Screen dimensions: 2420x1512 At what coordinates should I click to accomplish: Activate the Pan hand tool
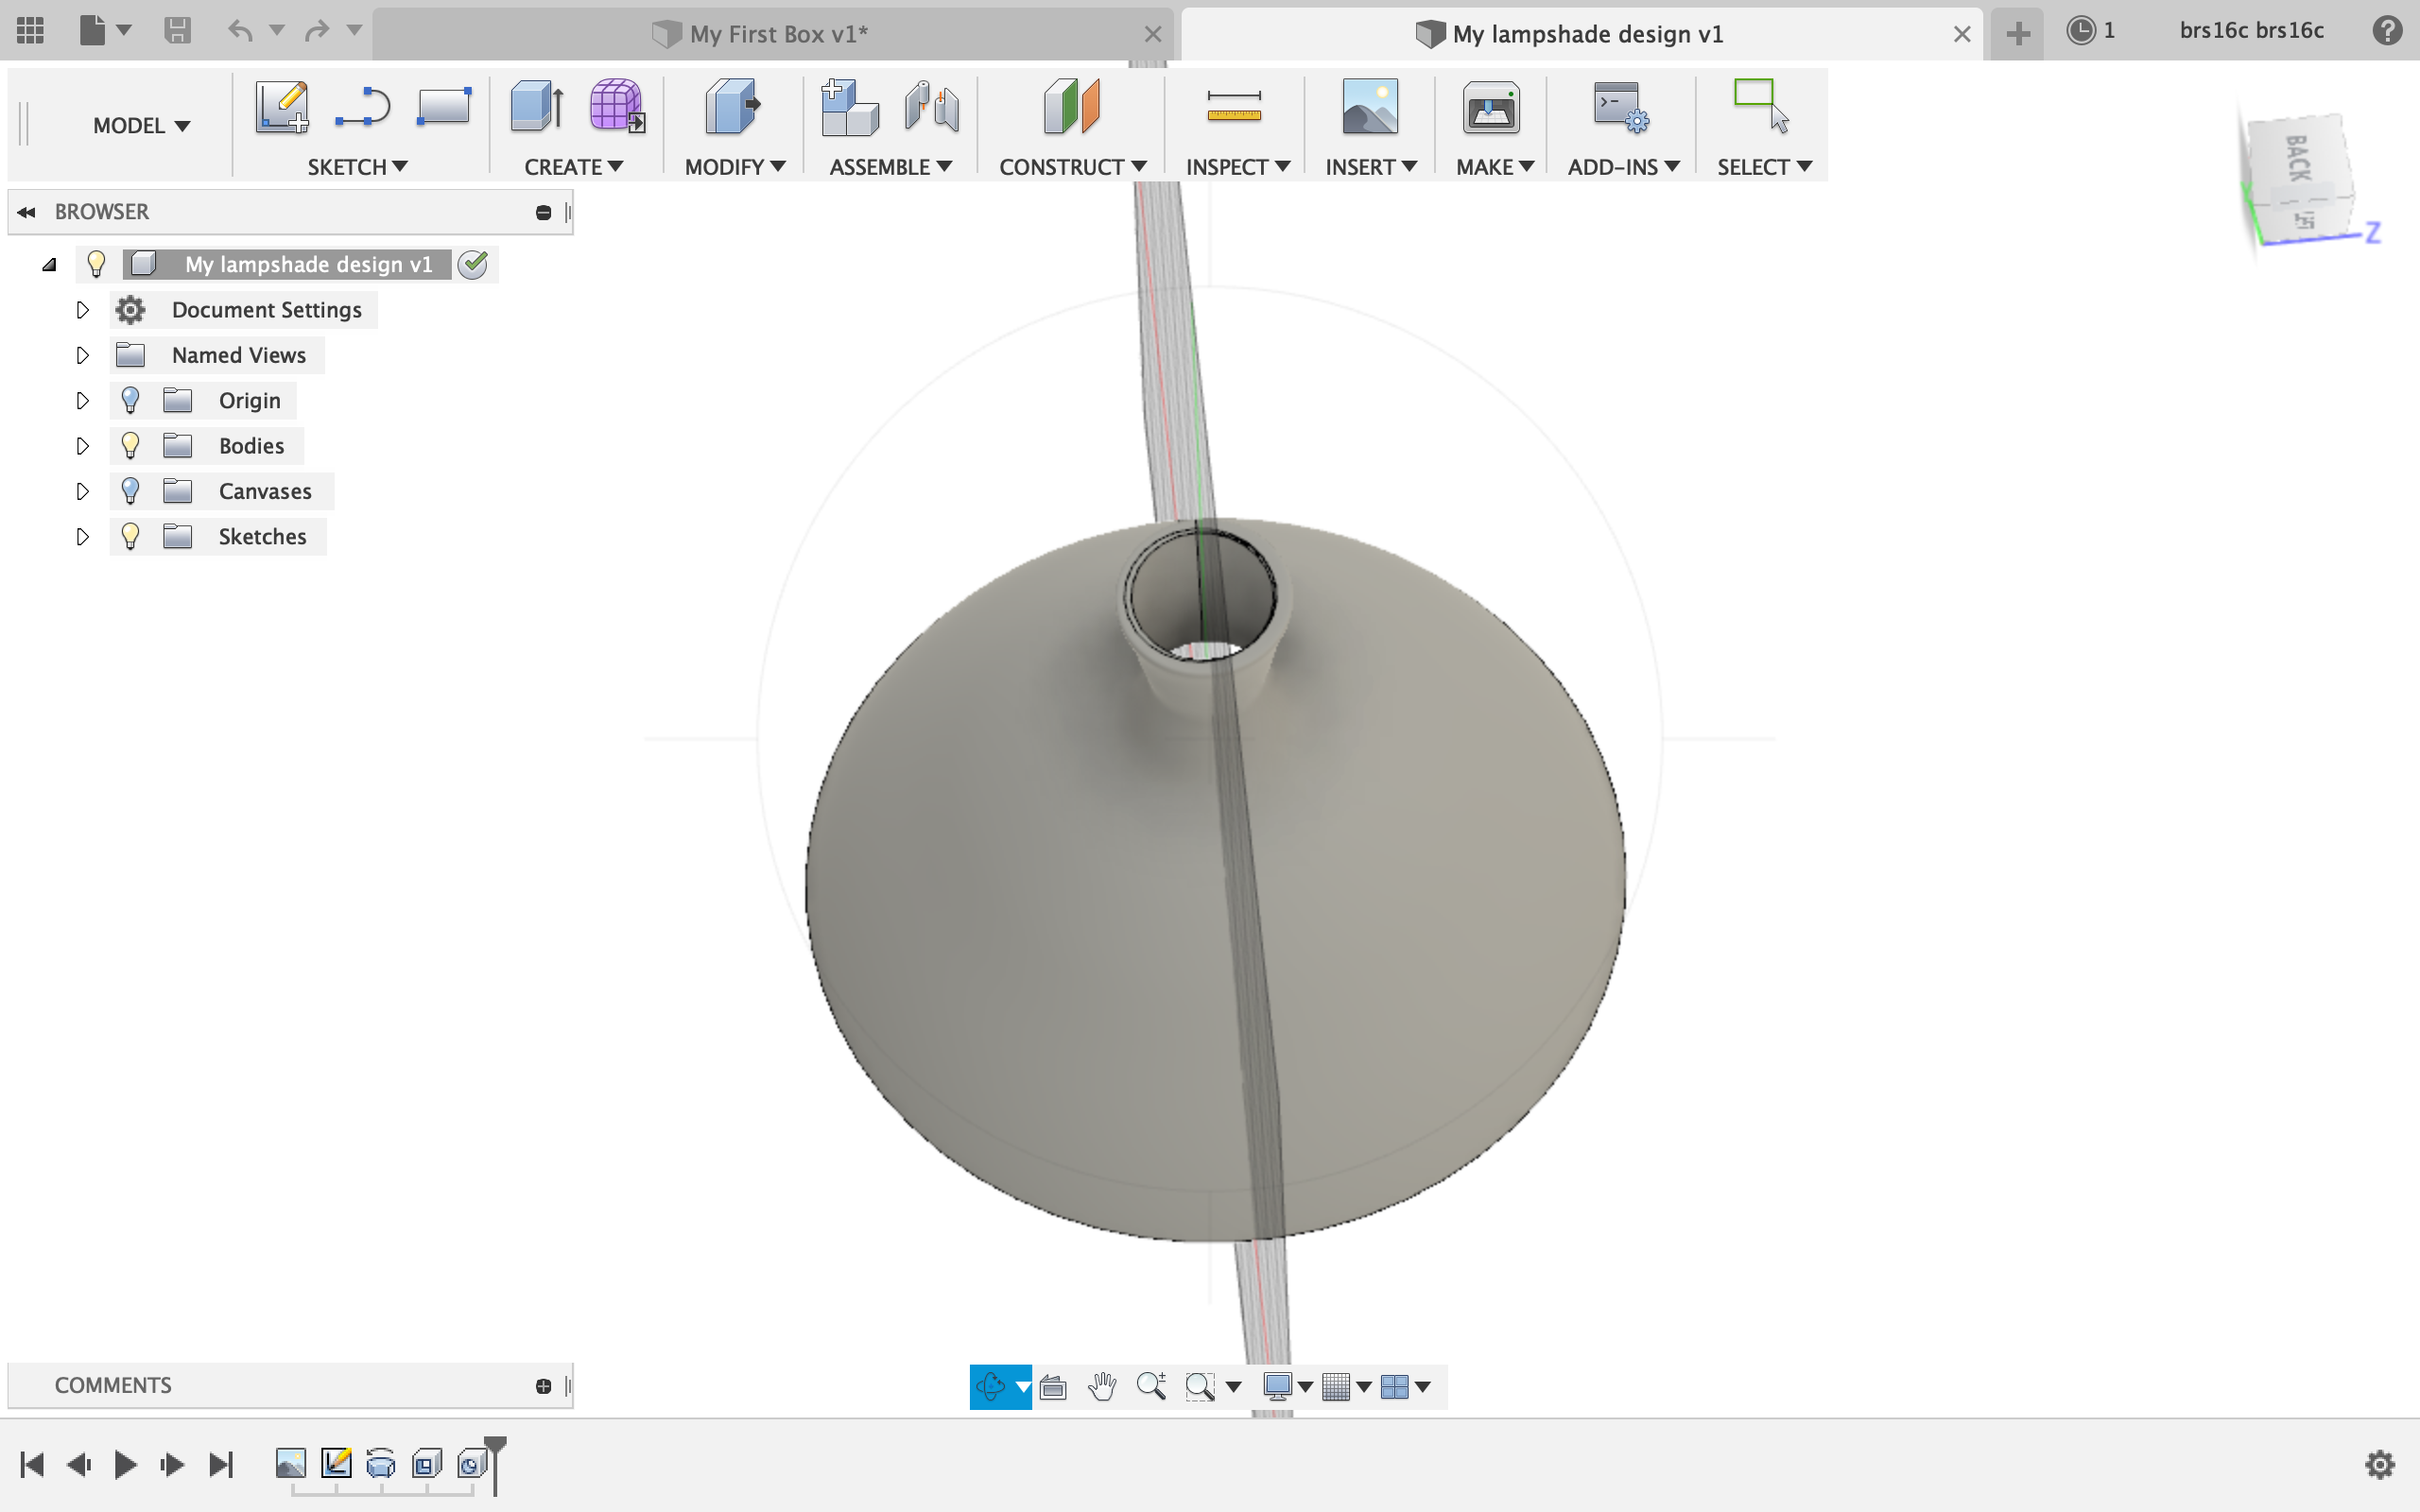(1102, 1386)
